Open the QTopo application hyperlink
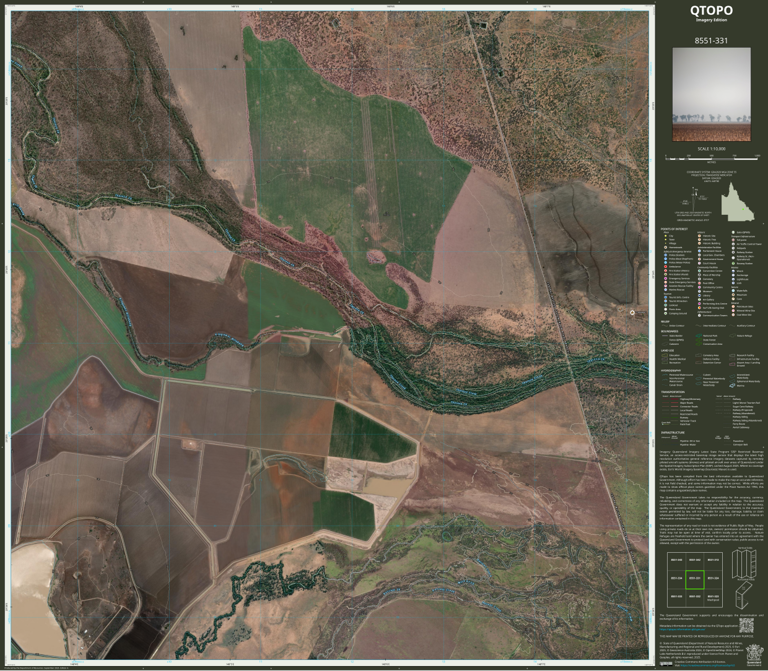This screenshot has height=671, width=768. point(682,629)
